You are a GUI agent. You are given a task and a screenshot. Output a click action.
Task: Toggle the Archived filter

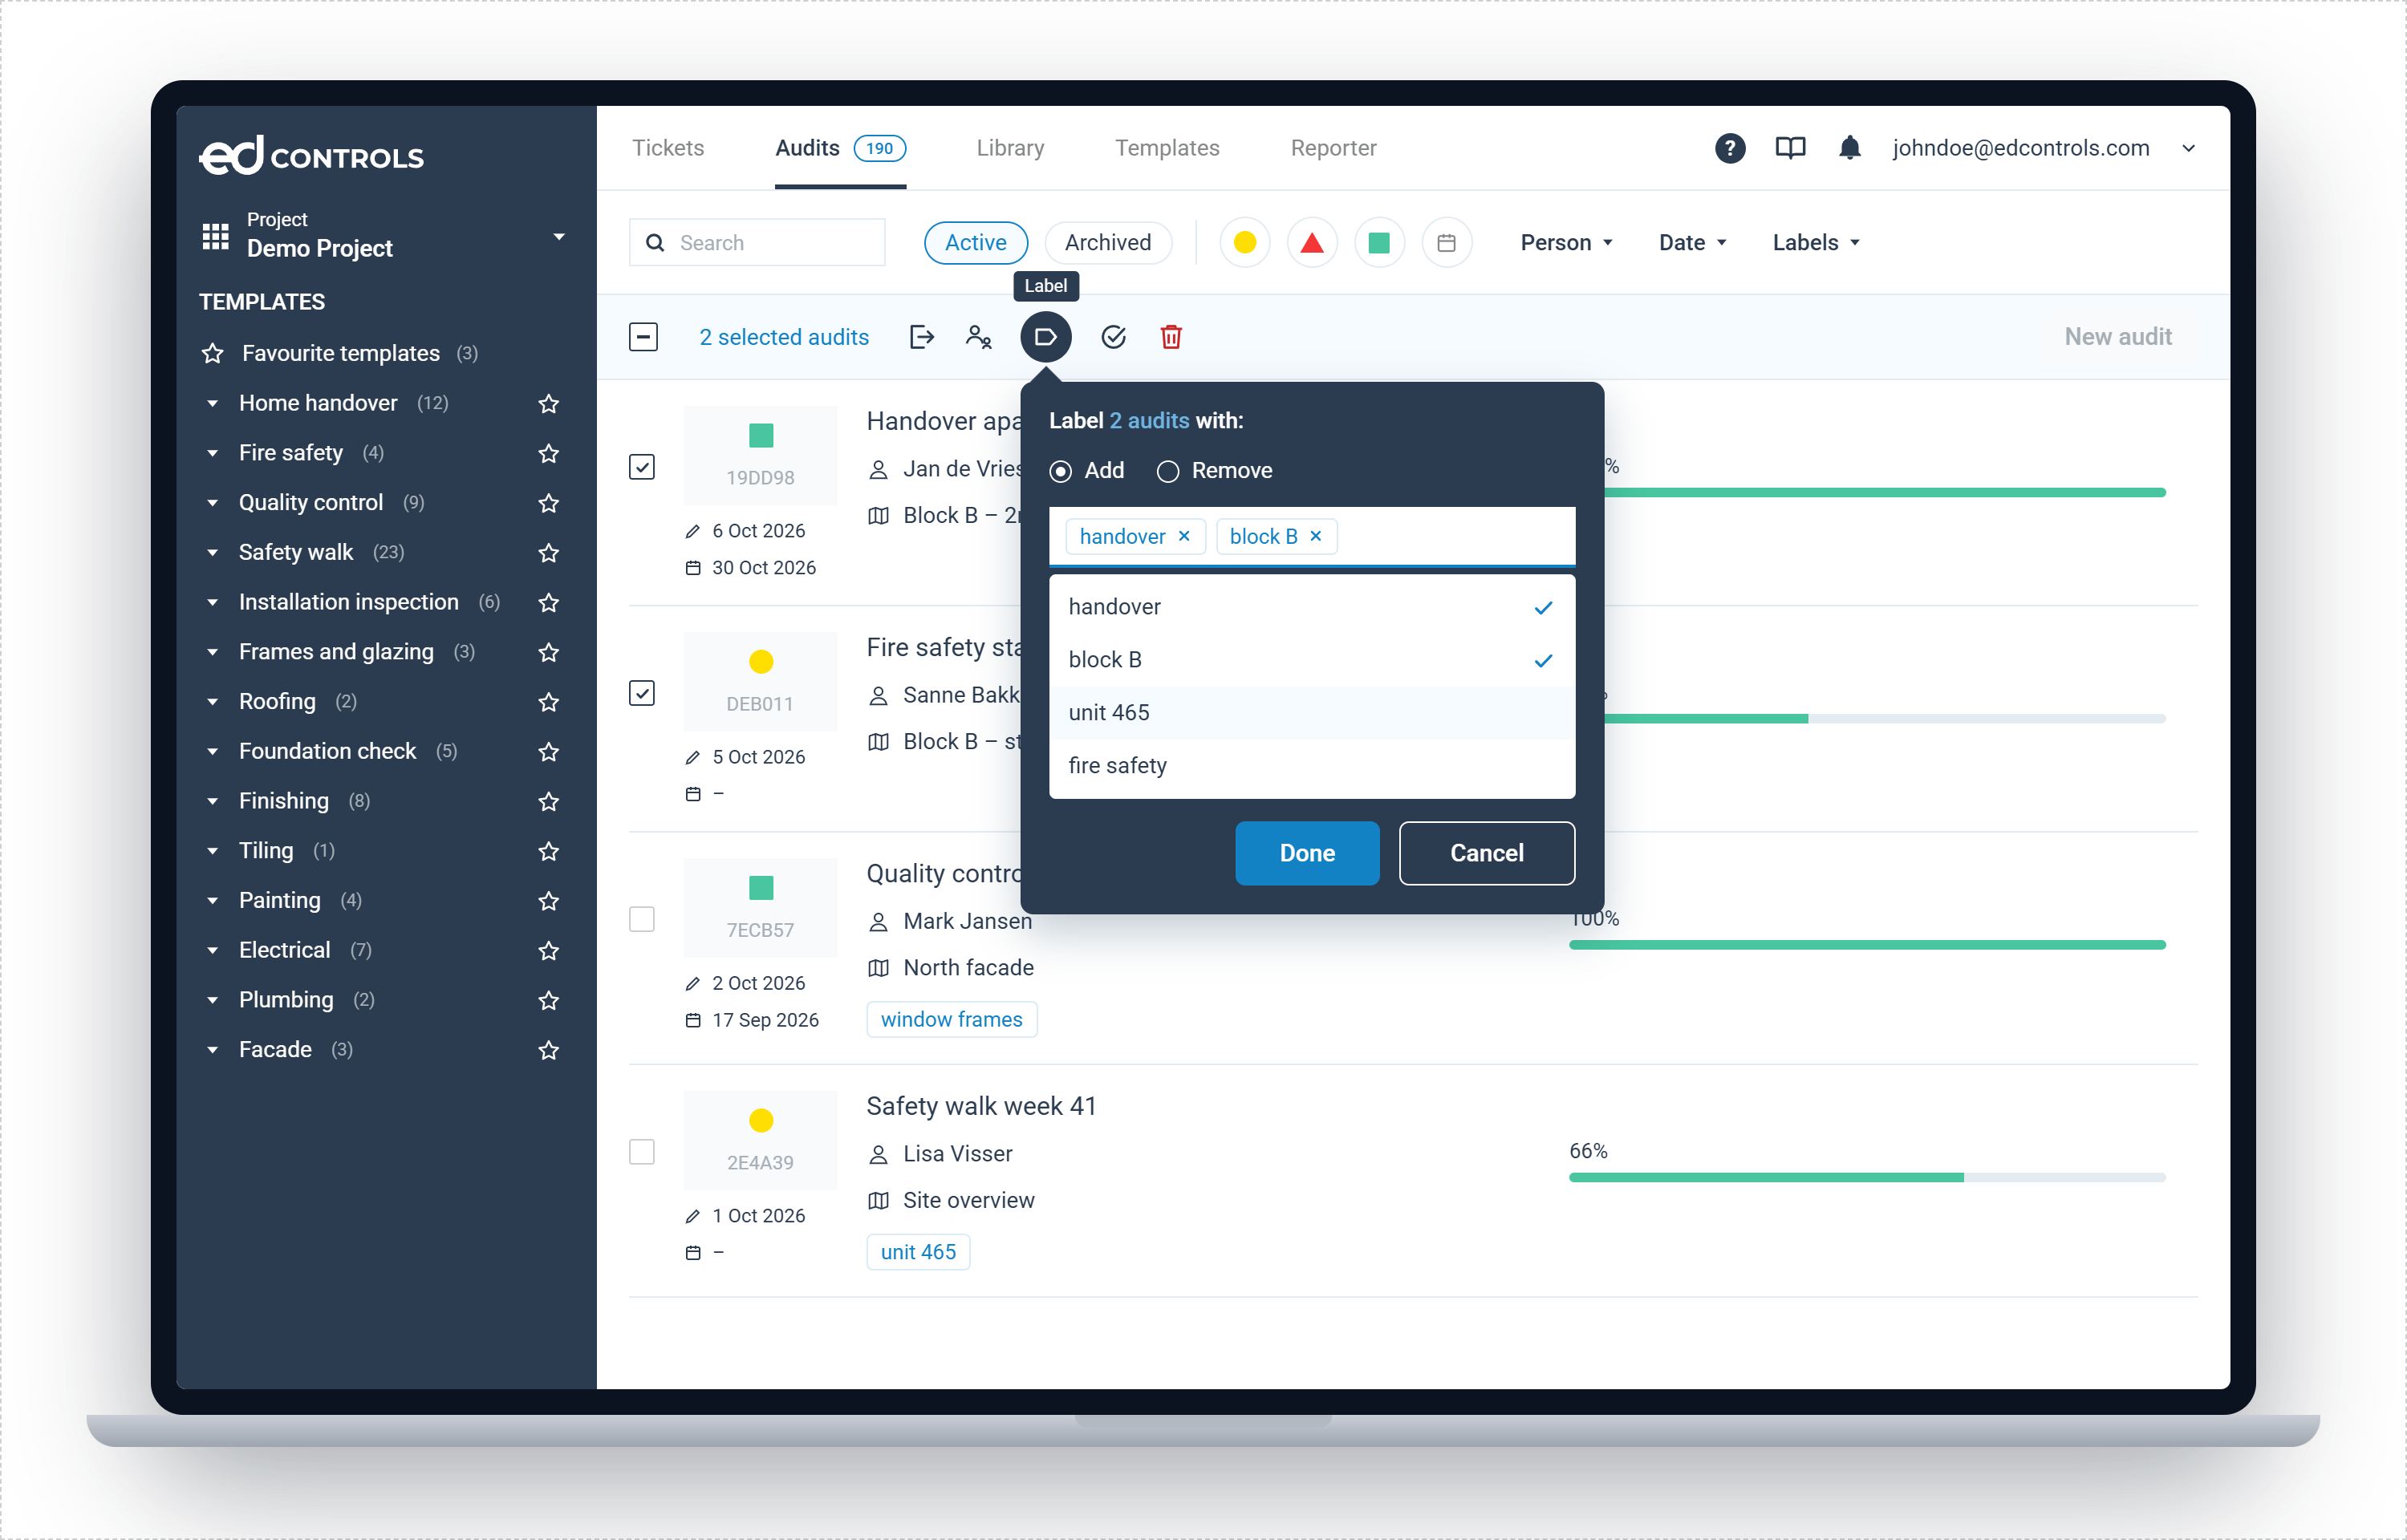coord(1108,243)
